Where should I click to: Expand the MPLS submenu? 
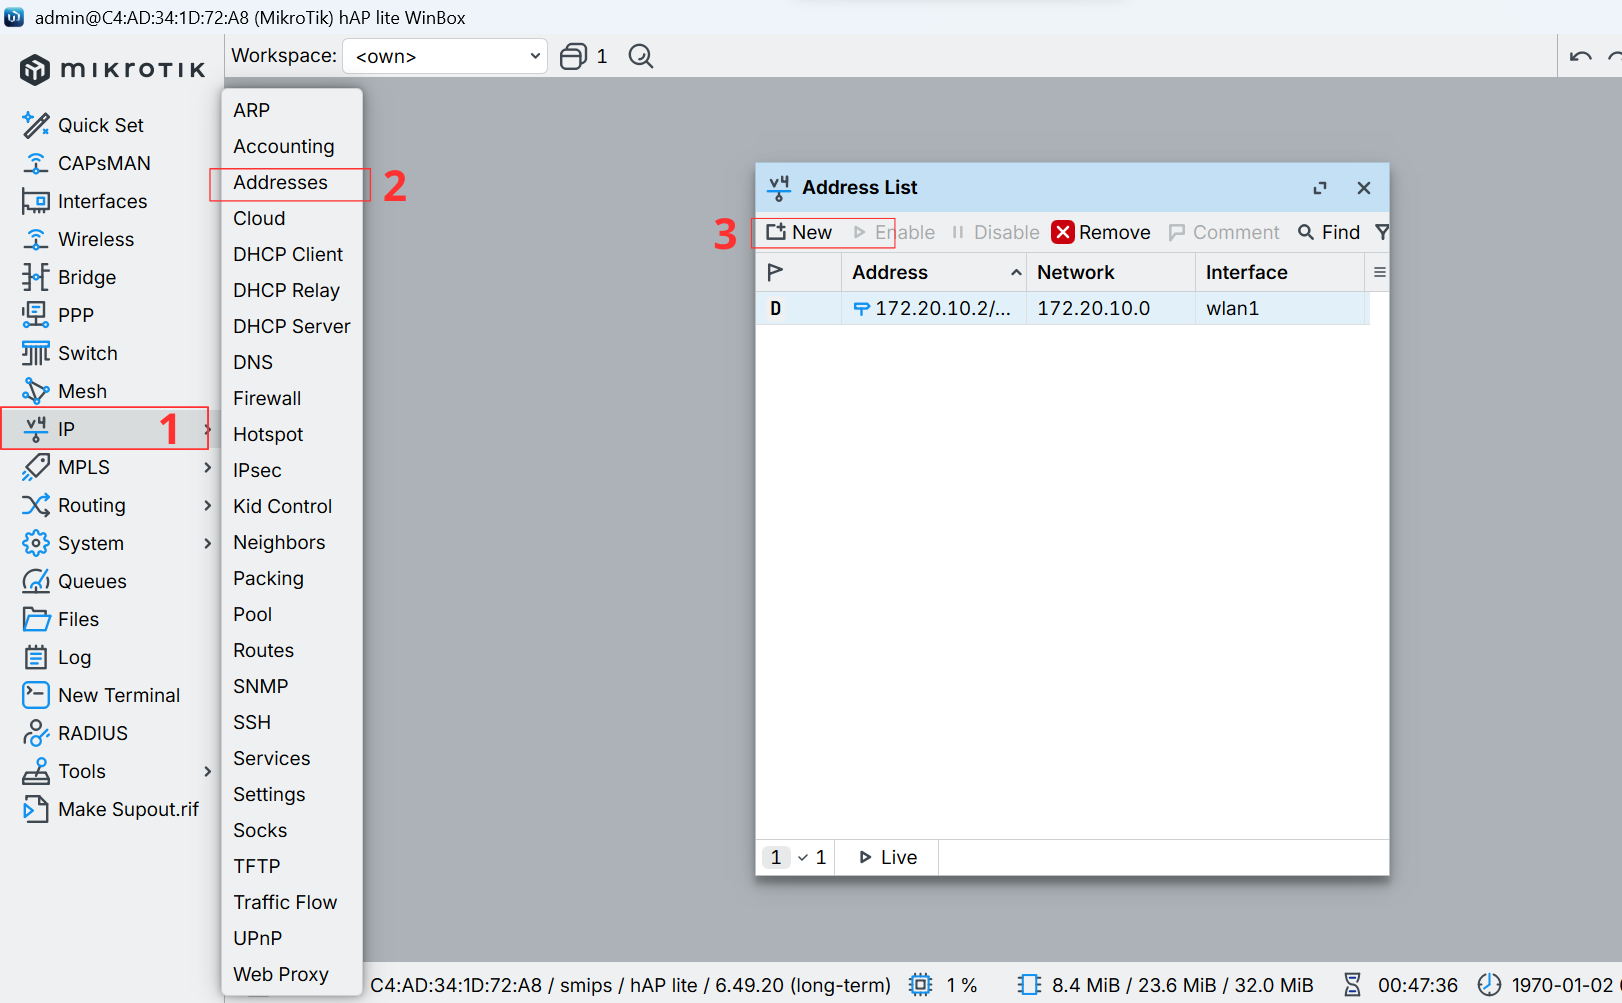click(x=207, y=467)
